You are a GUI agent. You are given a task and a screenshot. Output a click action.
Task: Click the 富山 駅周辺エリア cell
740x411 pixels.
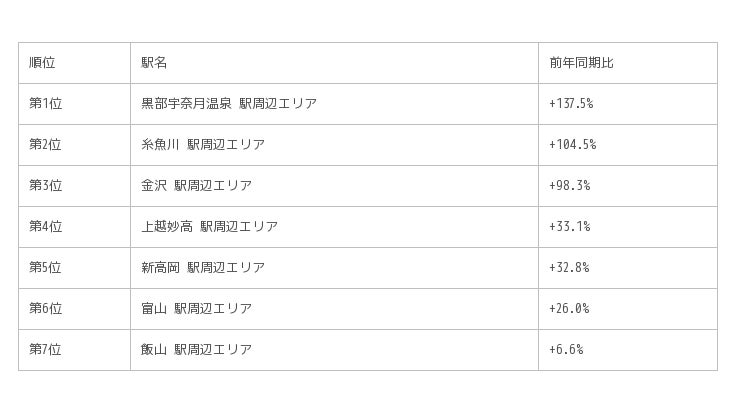pyautogui.click(x=196, y=309)
